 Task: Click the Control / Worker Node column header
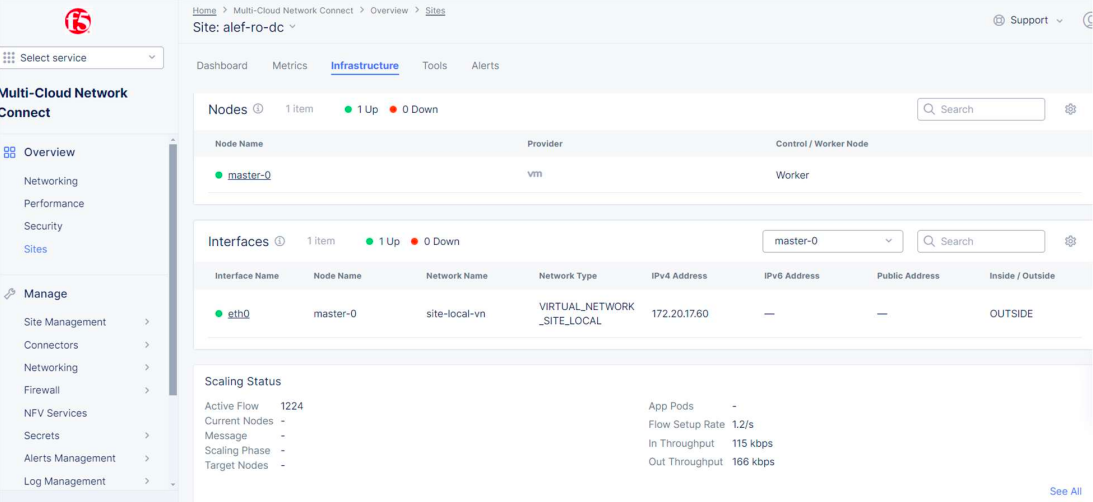point(822,144)
